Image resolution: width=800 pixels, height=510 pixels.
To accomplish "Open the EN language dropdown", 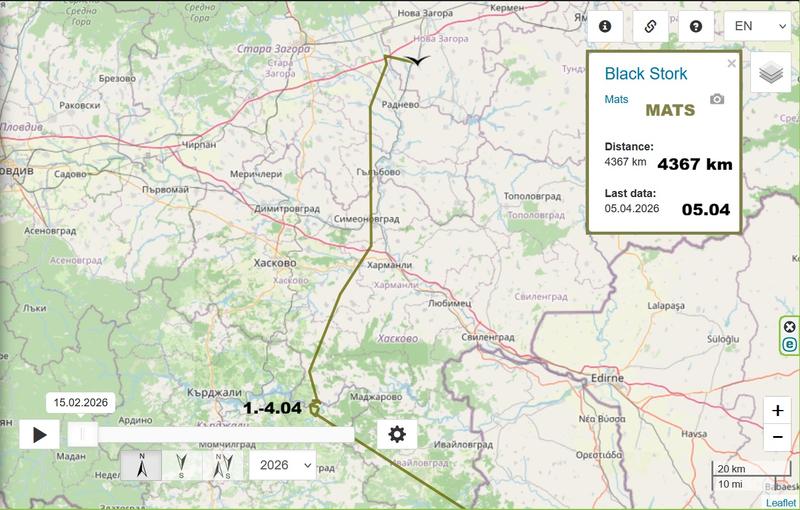I will click(758, 27).
